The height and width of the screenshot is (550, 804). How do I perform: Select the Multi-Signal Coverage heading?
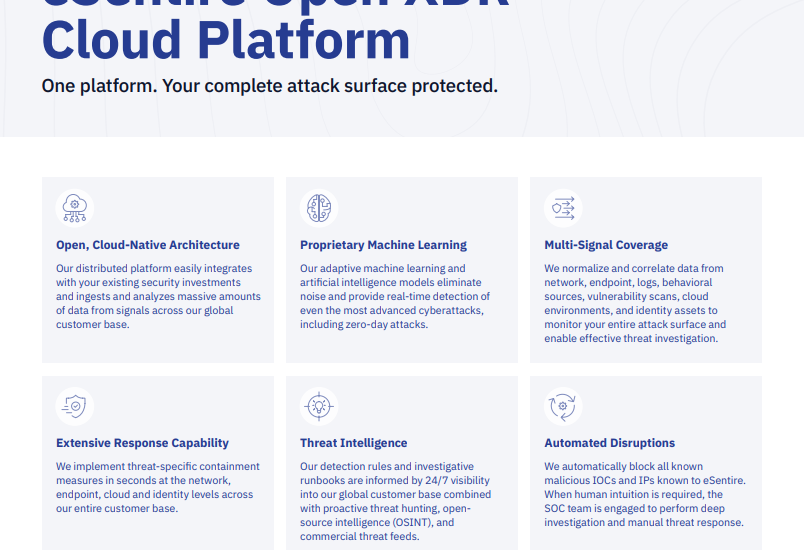click(x=606, y=245)
